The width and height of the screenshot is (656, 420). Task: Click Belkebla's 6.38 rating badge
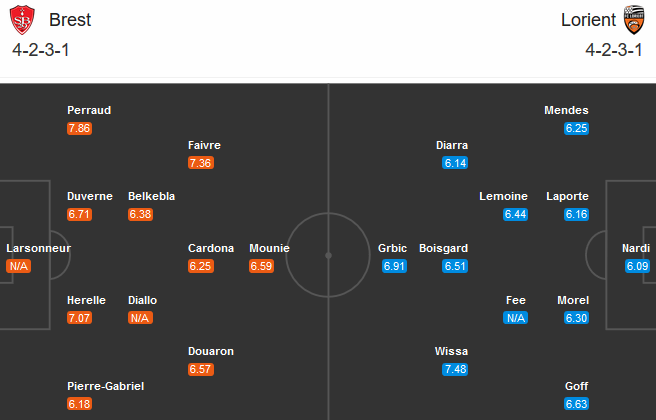141,214
